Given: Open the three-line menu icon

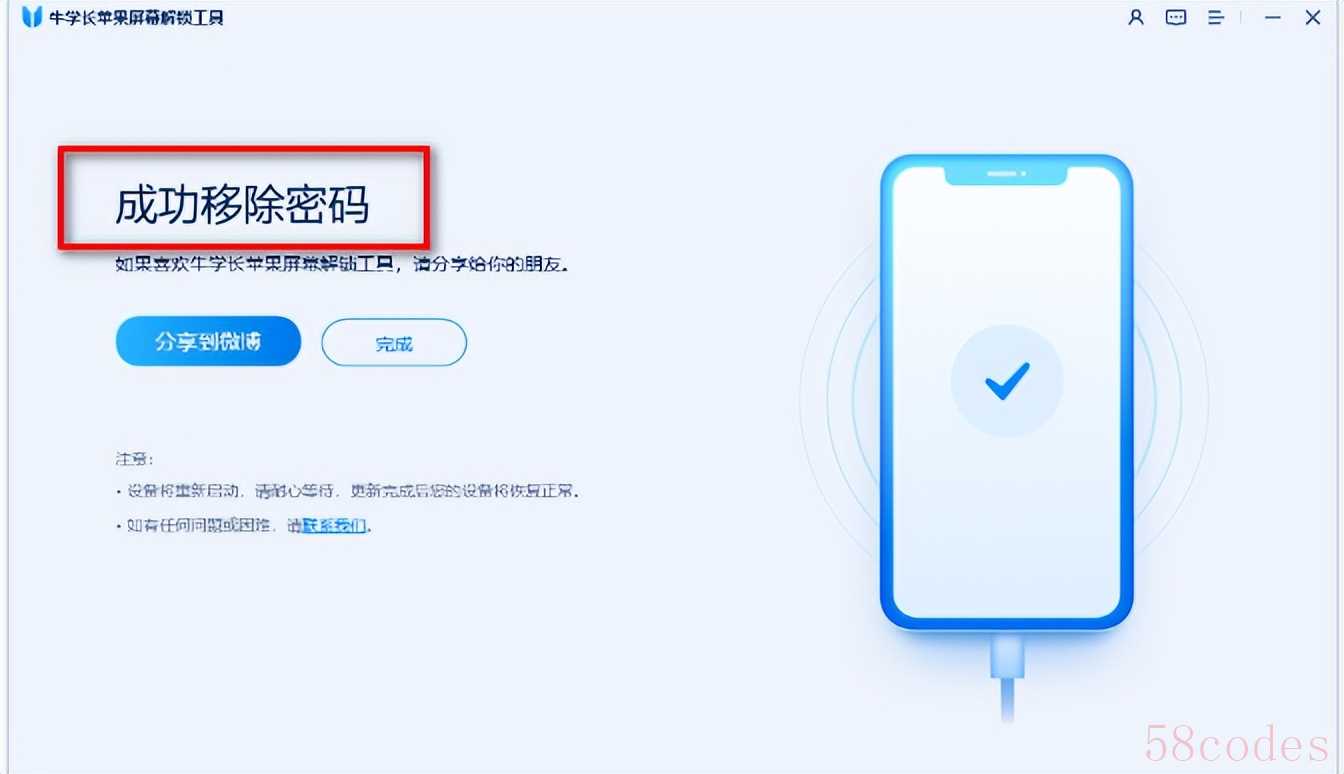Looking at the screenshot, I should 1216,17.
